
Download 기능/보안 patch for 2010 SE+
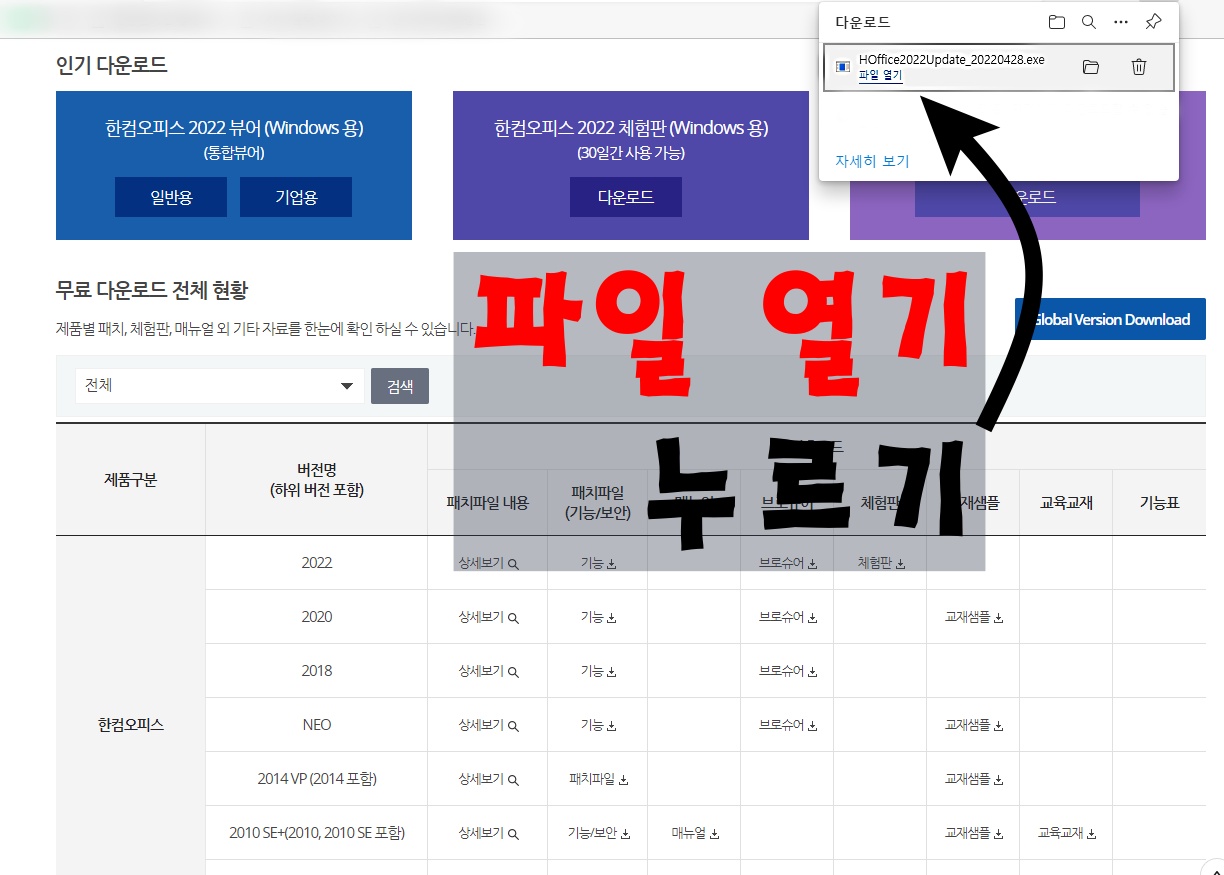(598, 833)
